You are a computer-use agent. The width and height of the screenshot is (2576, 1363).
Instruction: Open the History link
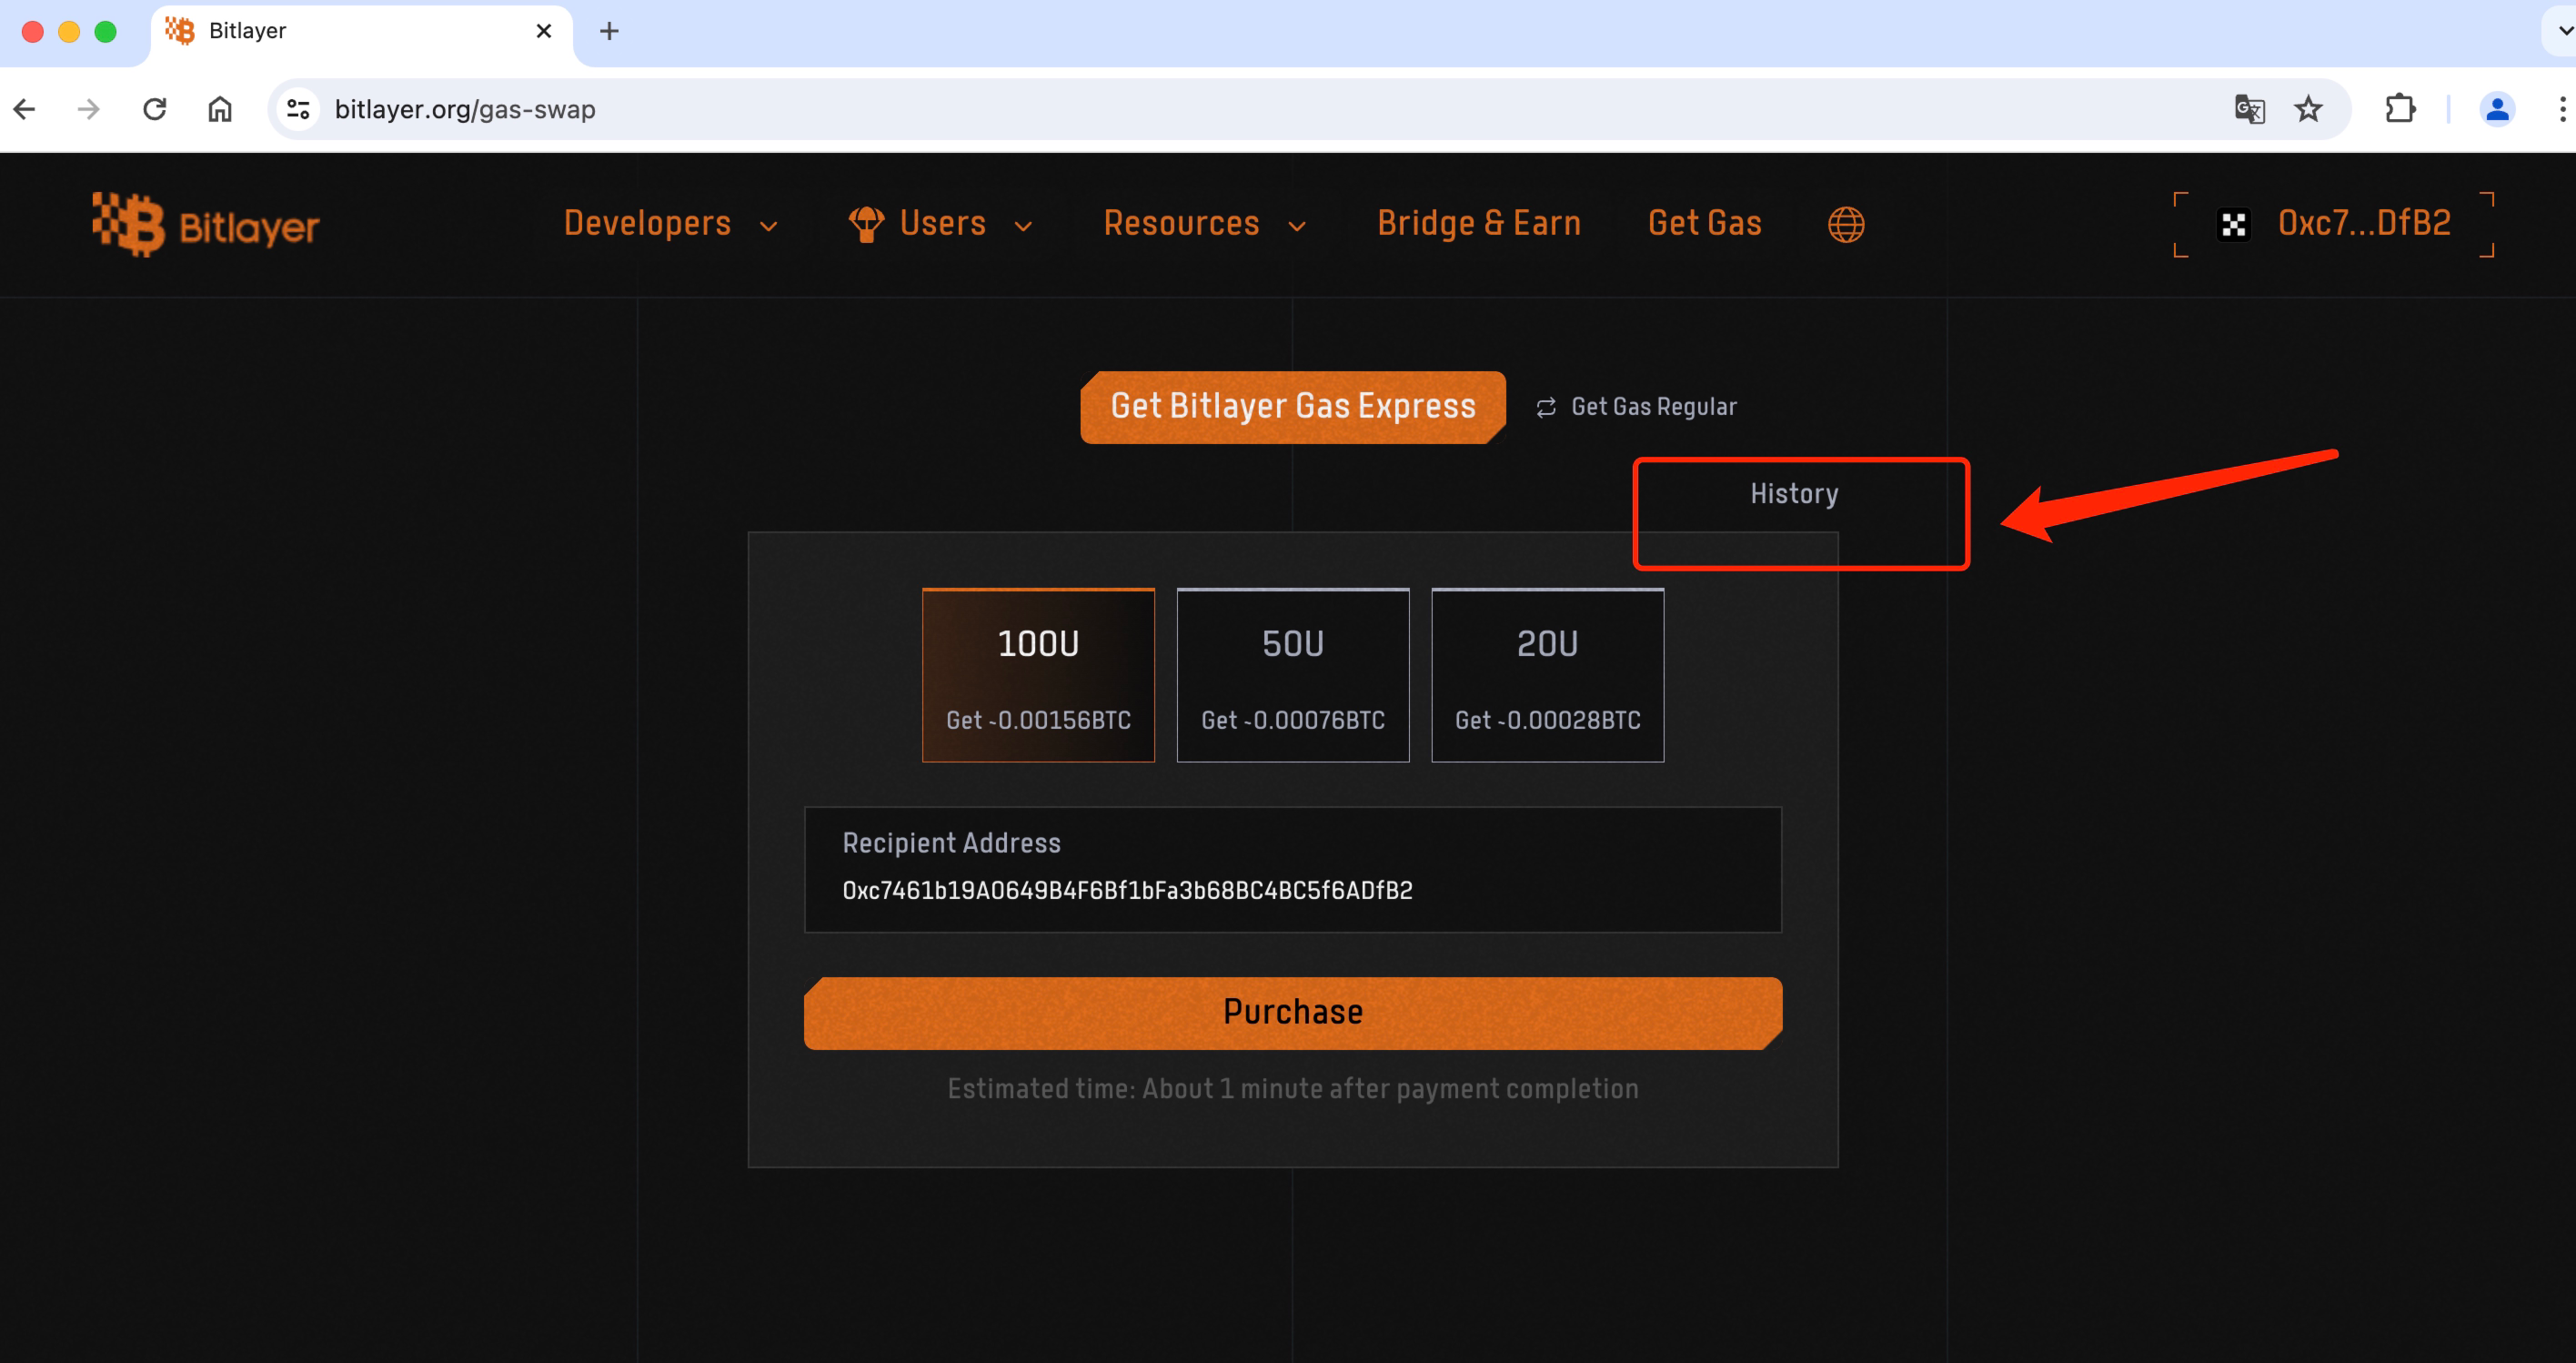click(1793, 494)
